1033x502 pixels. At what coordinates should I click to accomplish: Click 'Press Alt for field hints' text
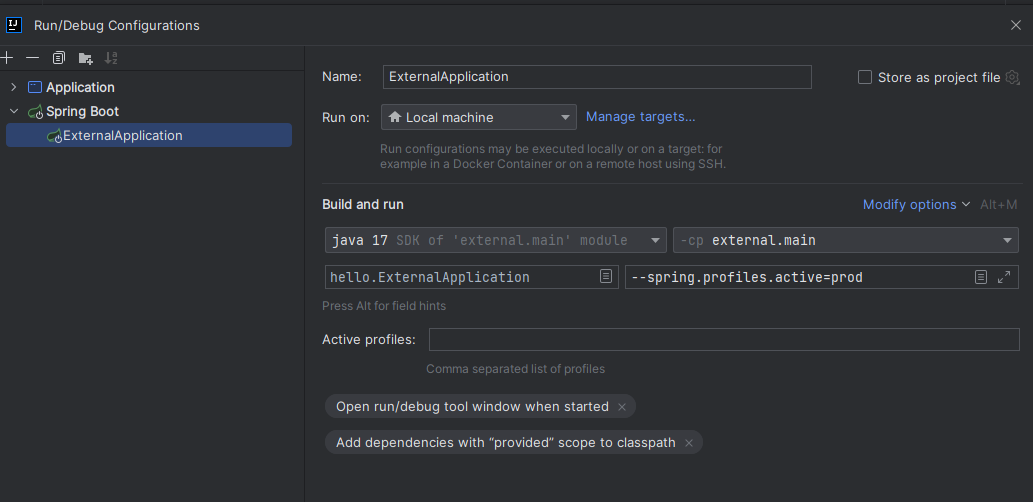coord(383,306)
